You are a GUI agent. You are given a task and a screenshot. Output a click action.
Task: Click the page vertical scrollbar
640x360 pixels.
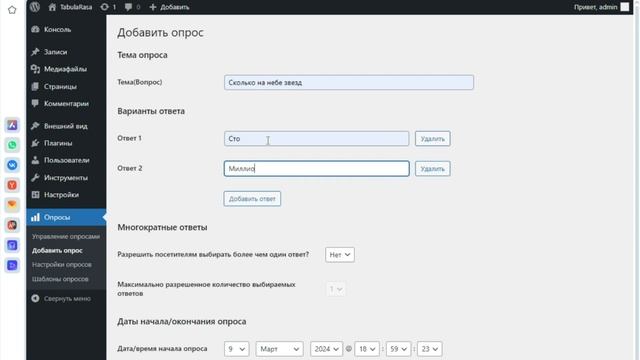pos(637,180)
